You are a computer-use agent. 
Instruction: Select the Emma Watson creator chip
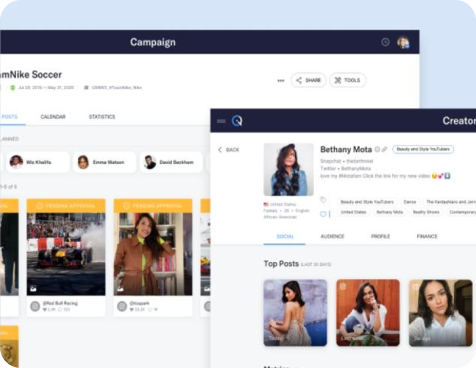point(105,162)
